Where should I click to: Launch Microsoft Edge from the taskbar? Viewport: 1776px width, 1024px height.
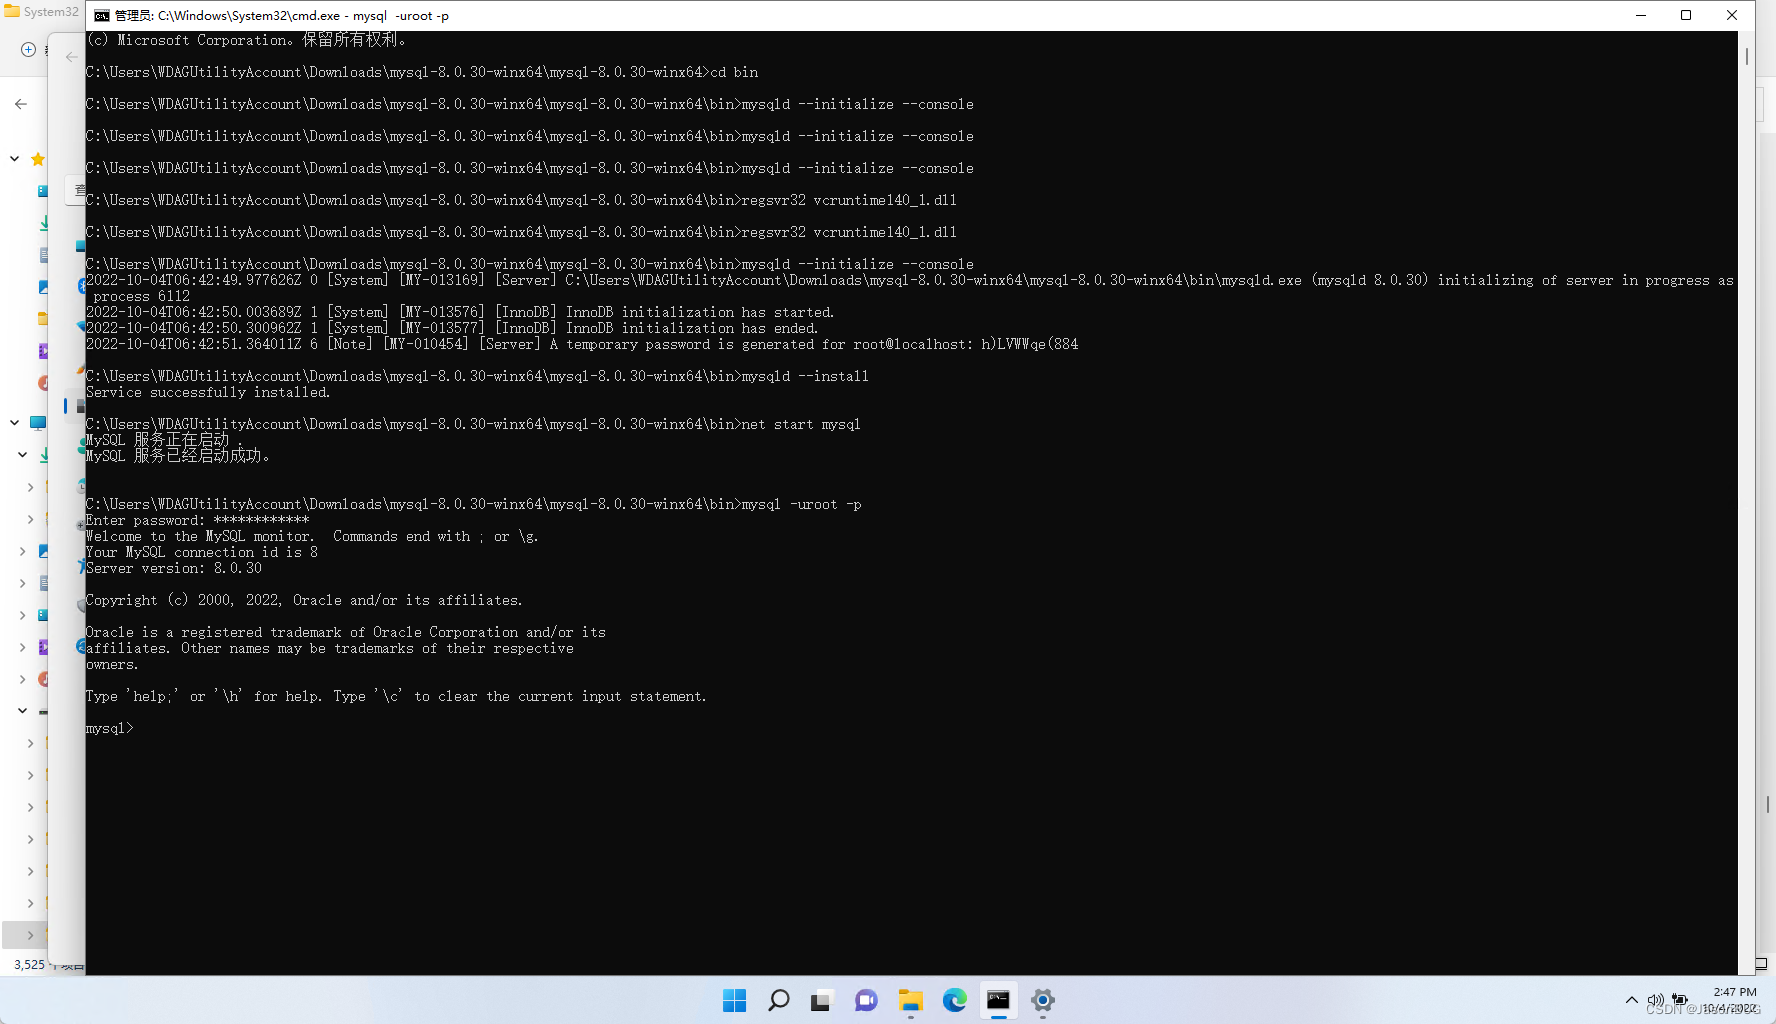[x=955, y=1000]
